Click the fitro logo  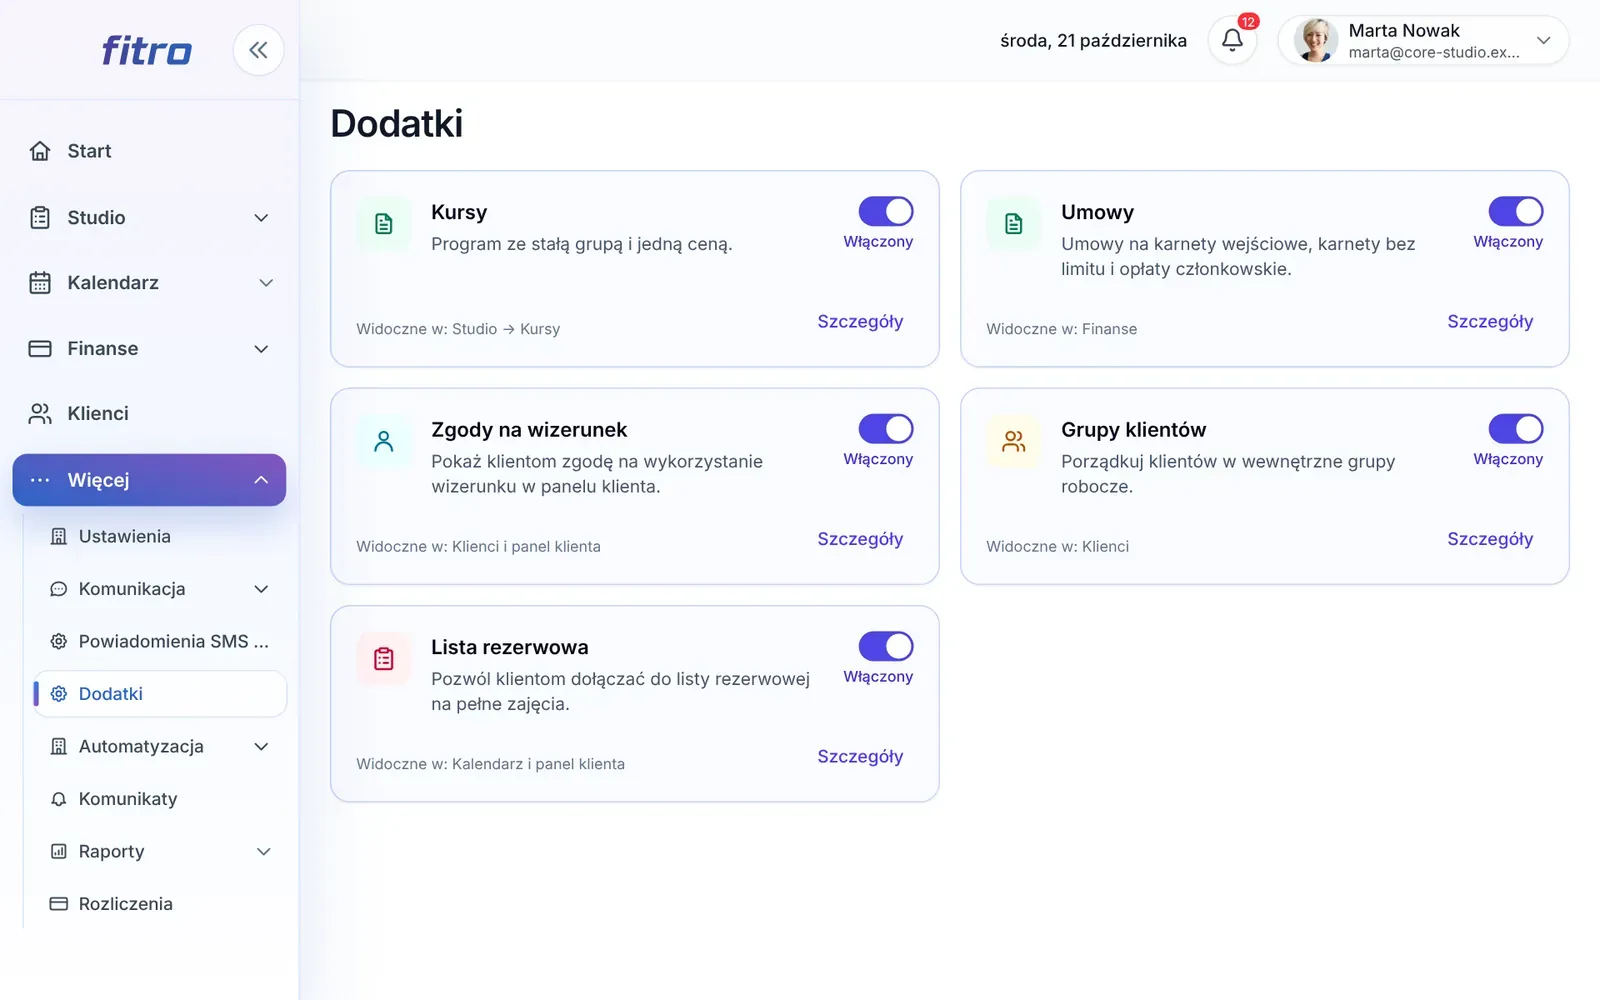point(146,50)
